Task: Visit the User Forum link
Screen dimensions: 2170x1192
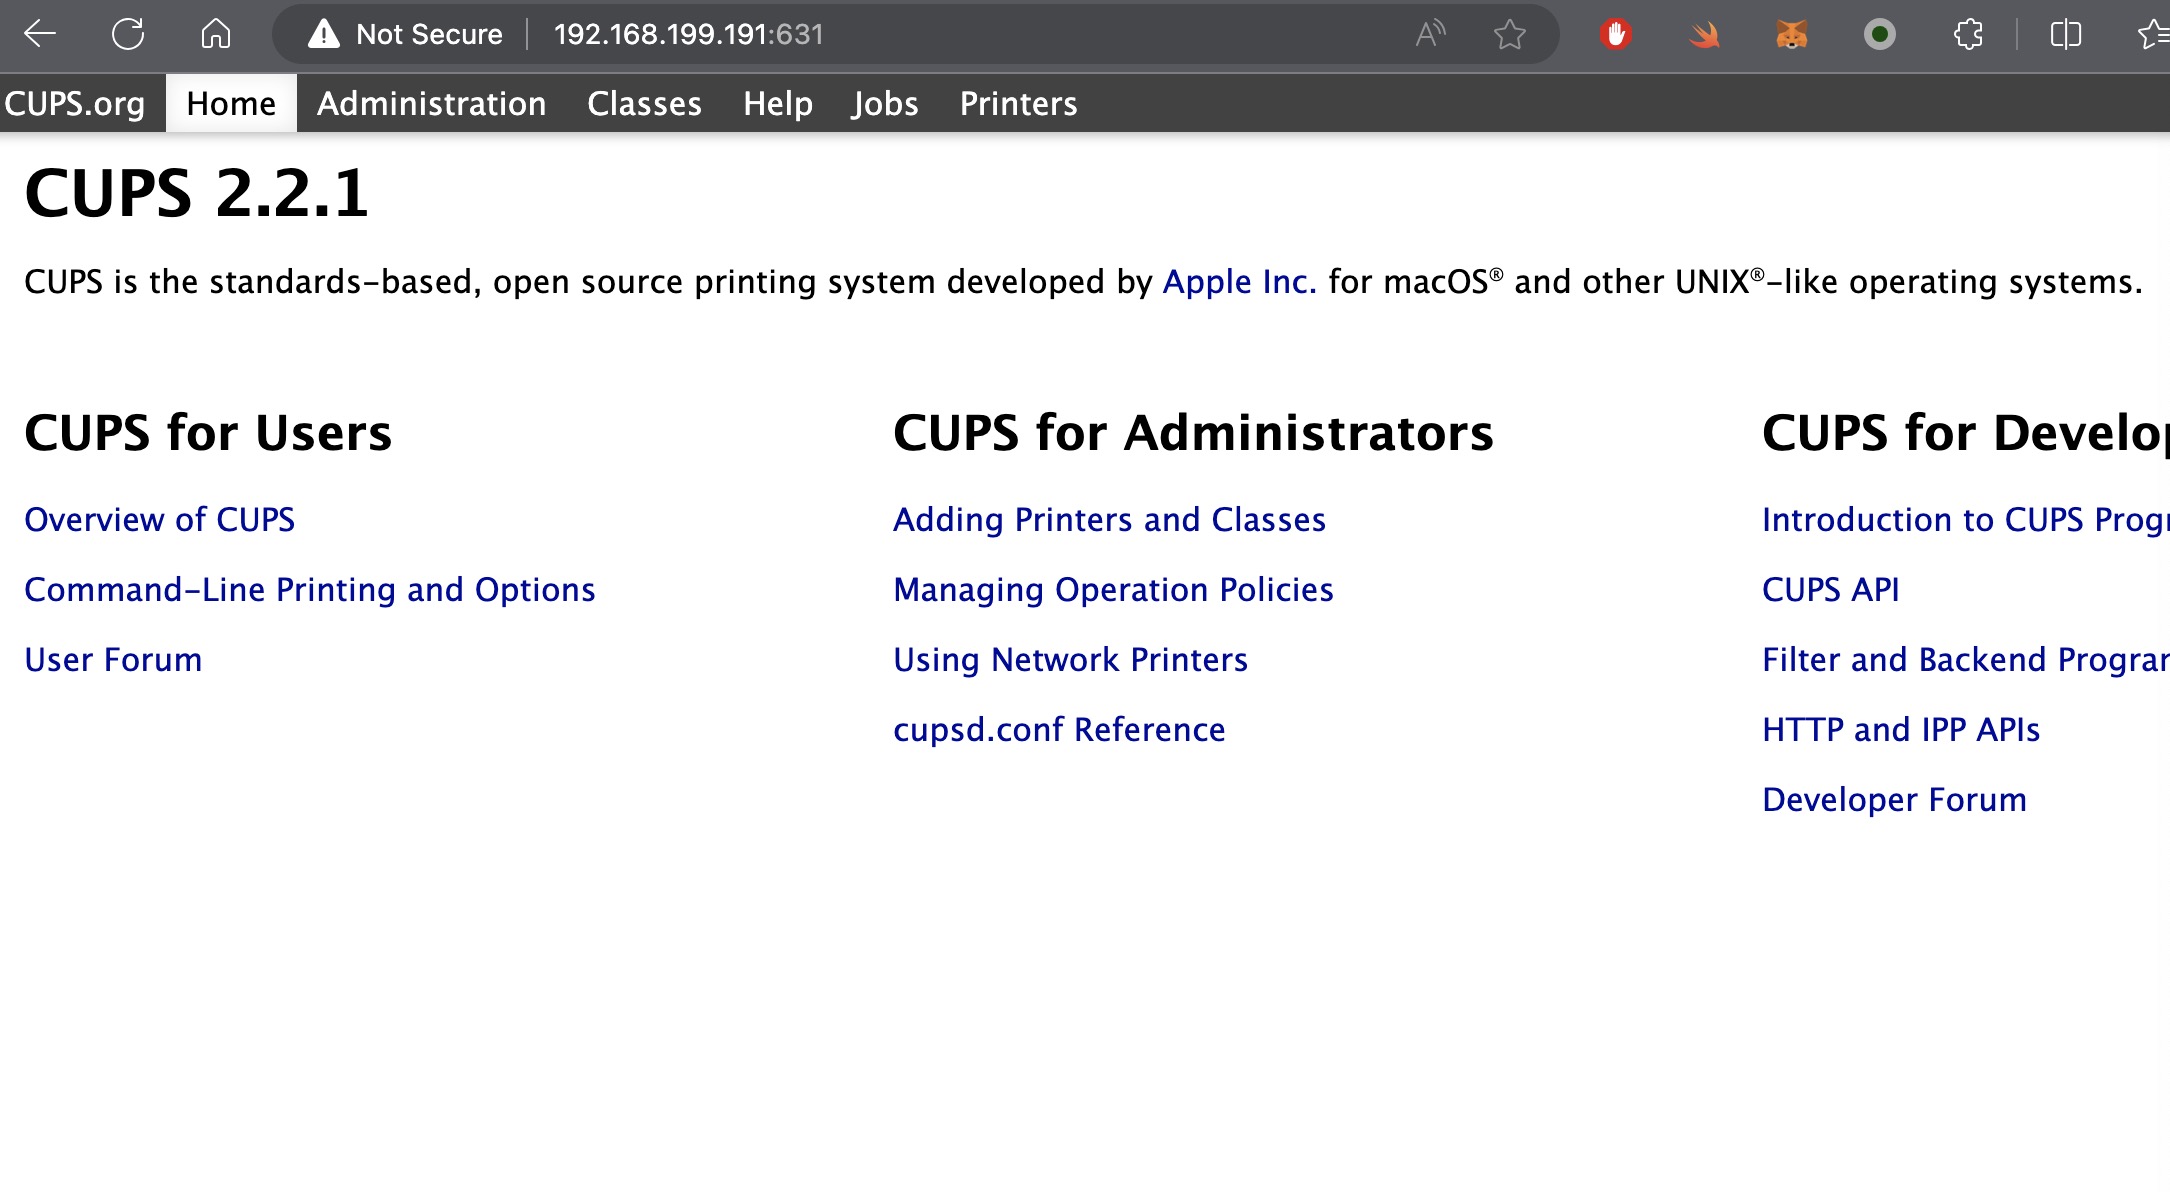Action: tap(113, 660)
